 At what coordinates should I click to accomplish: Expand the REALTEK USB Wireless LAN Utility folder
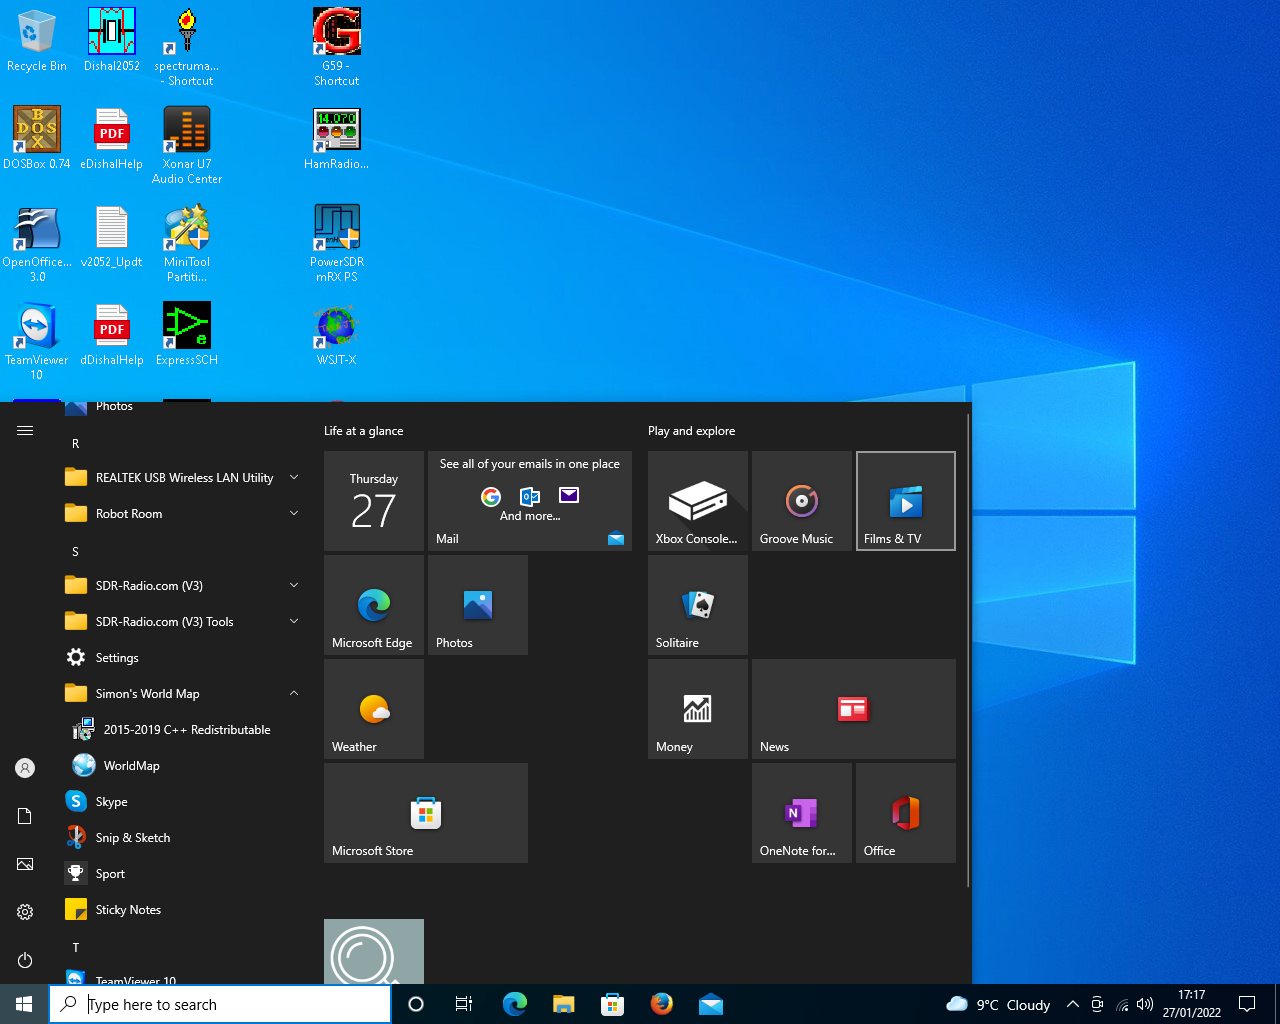pos(294,478)
